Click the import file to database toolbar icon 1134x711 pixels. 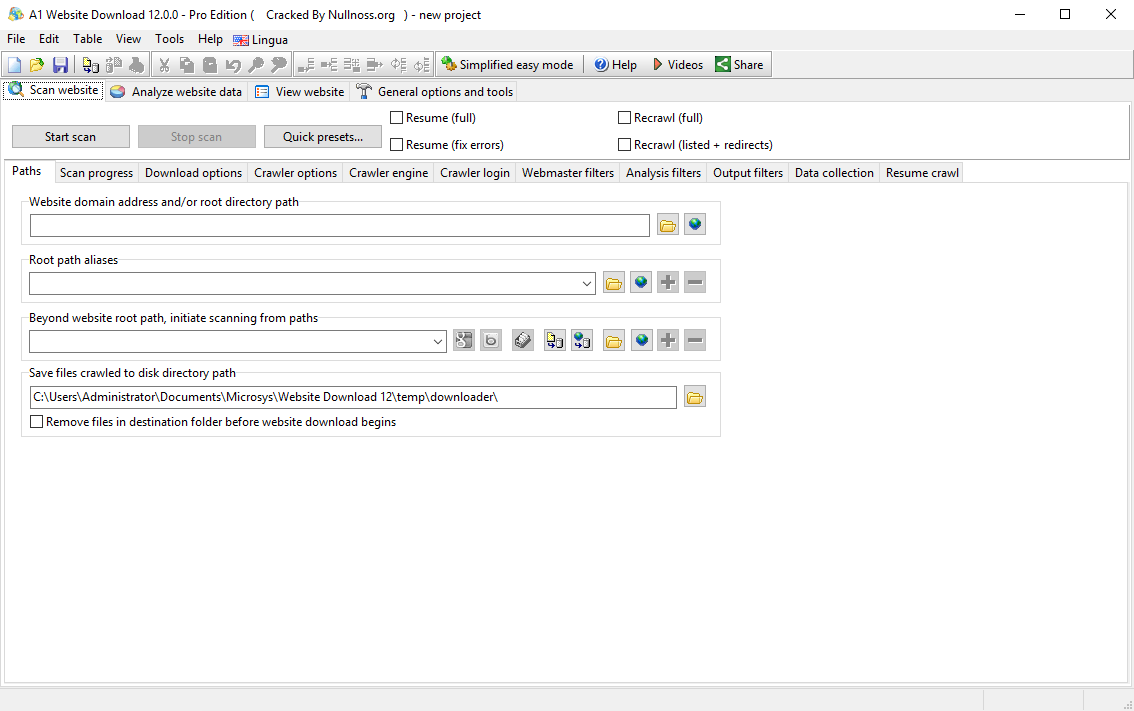pyautogui.click(x=90, y=65)
